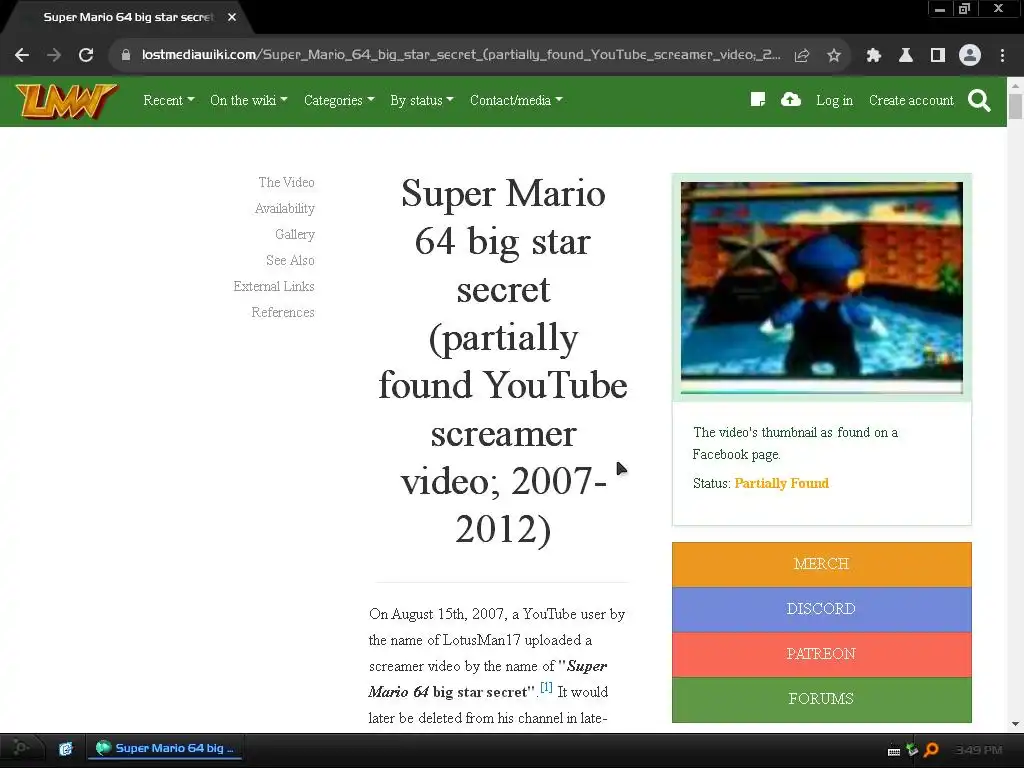Click the browser forward arrow
This screenshot has height=768, width=1024.
pos(54,56)
